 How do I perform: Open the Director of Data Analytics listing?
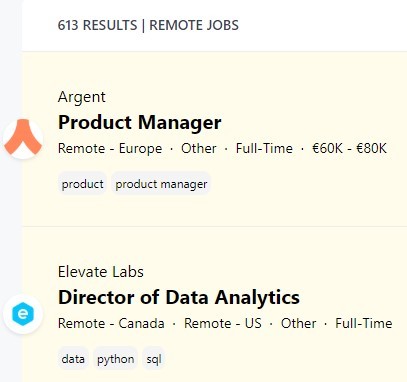point(179,297)
